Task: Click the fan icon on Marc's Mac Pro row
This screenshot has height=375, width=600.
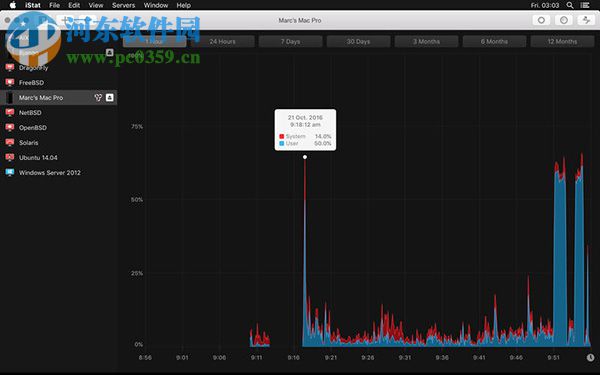Action: click(98, 98)
